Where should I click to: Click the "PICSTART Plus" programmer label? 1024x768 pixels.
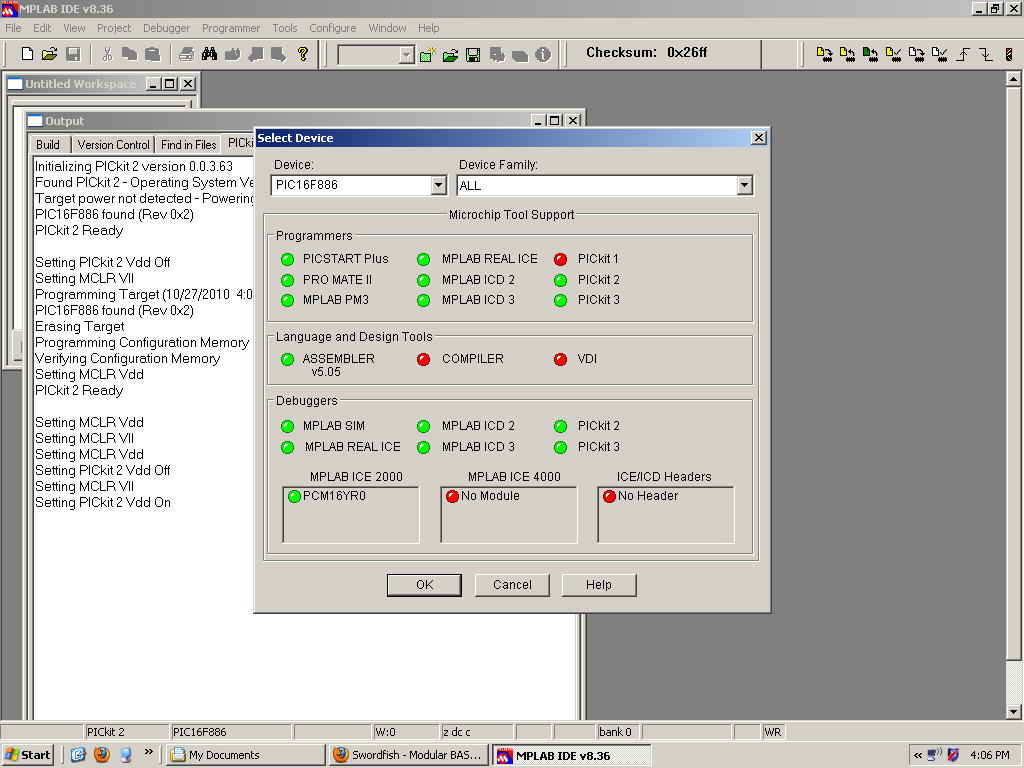pos(345,259)
